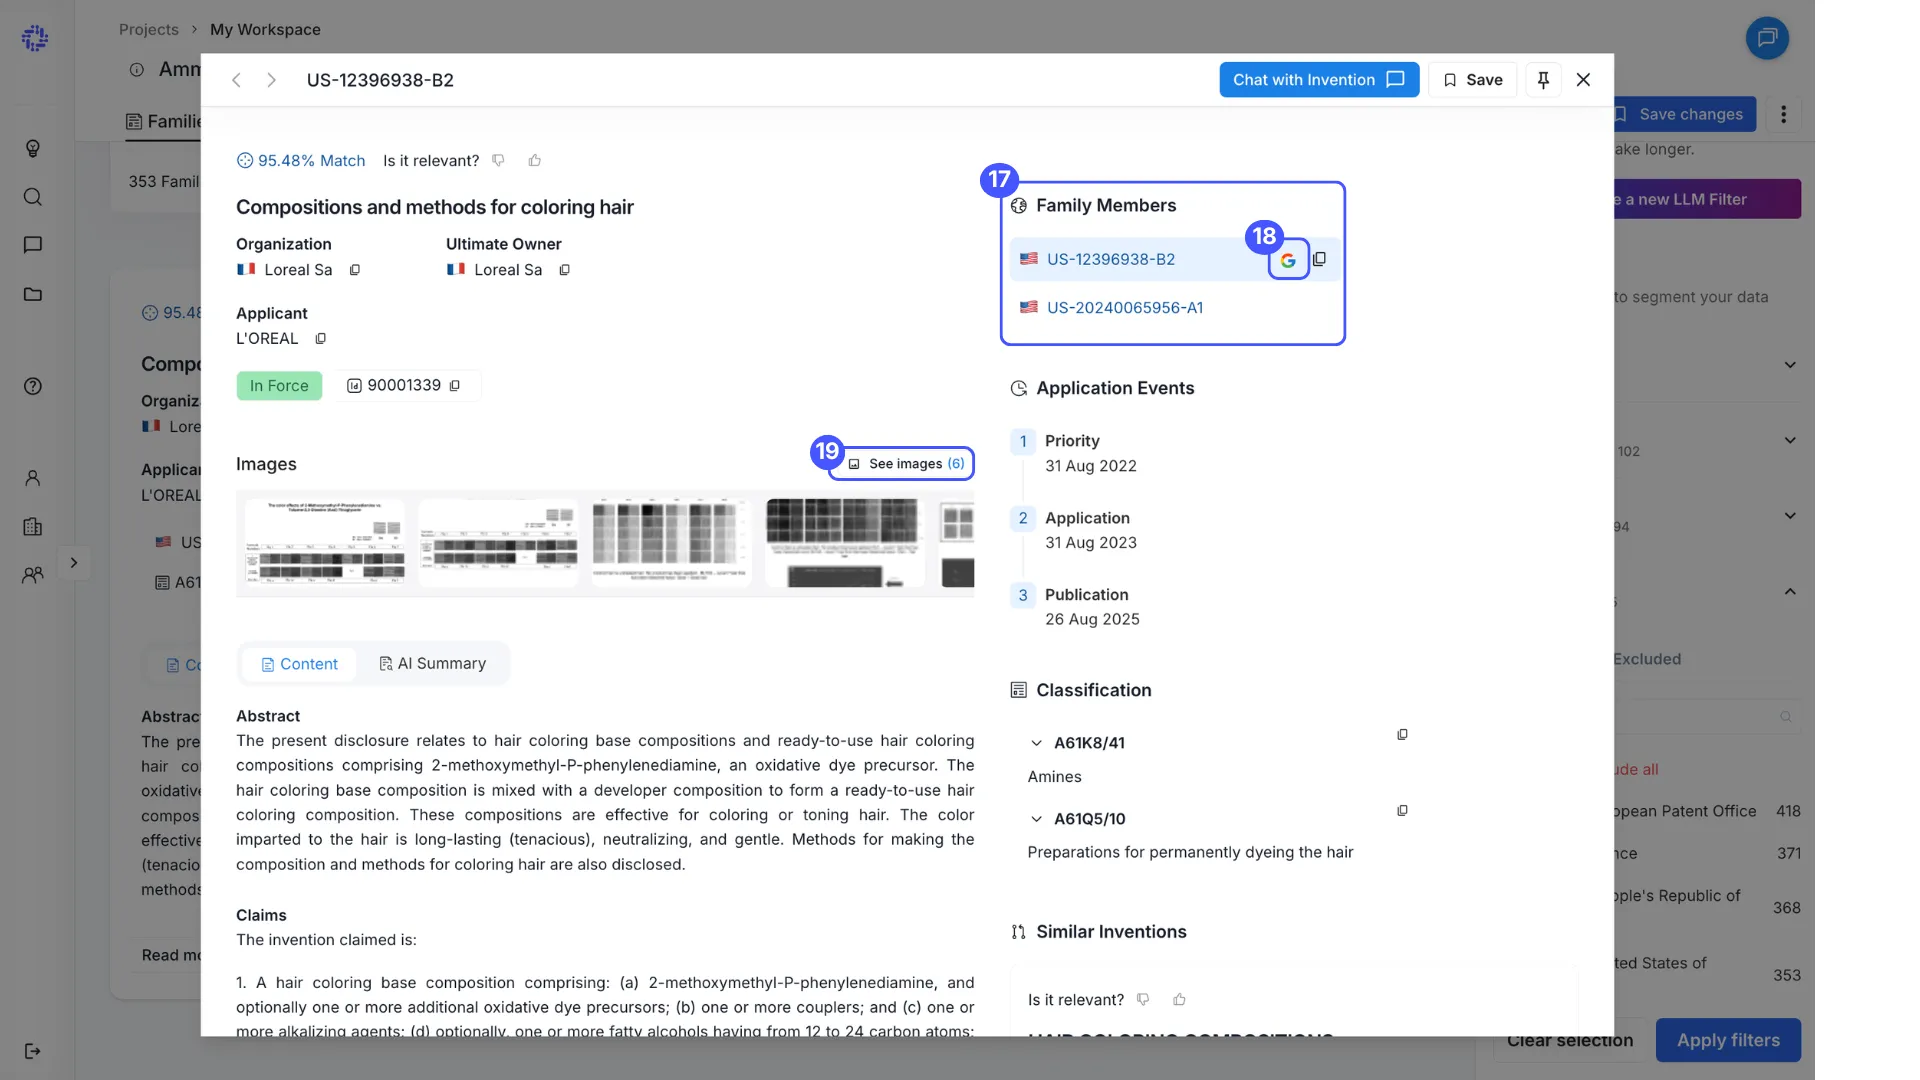Collapse the A61K8/41 classification

pos(1036,743)
